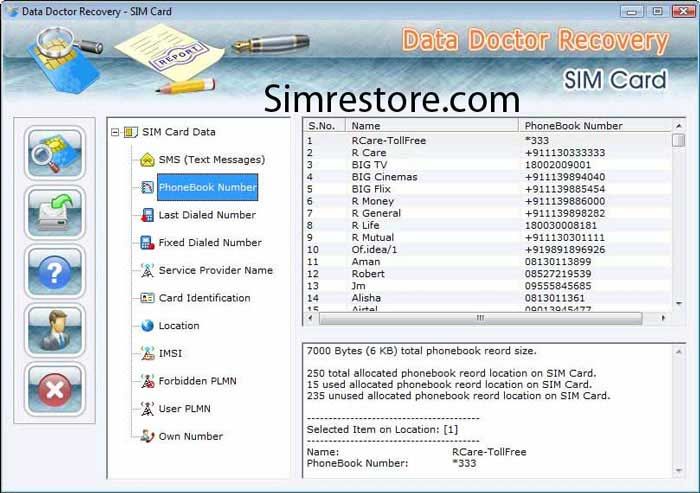Image resolution: width=700 pixels, height=493 pixels.
Task: Close the Data Doctor Recovery window
Action: pos(683,12)
